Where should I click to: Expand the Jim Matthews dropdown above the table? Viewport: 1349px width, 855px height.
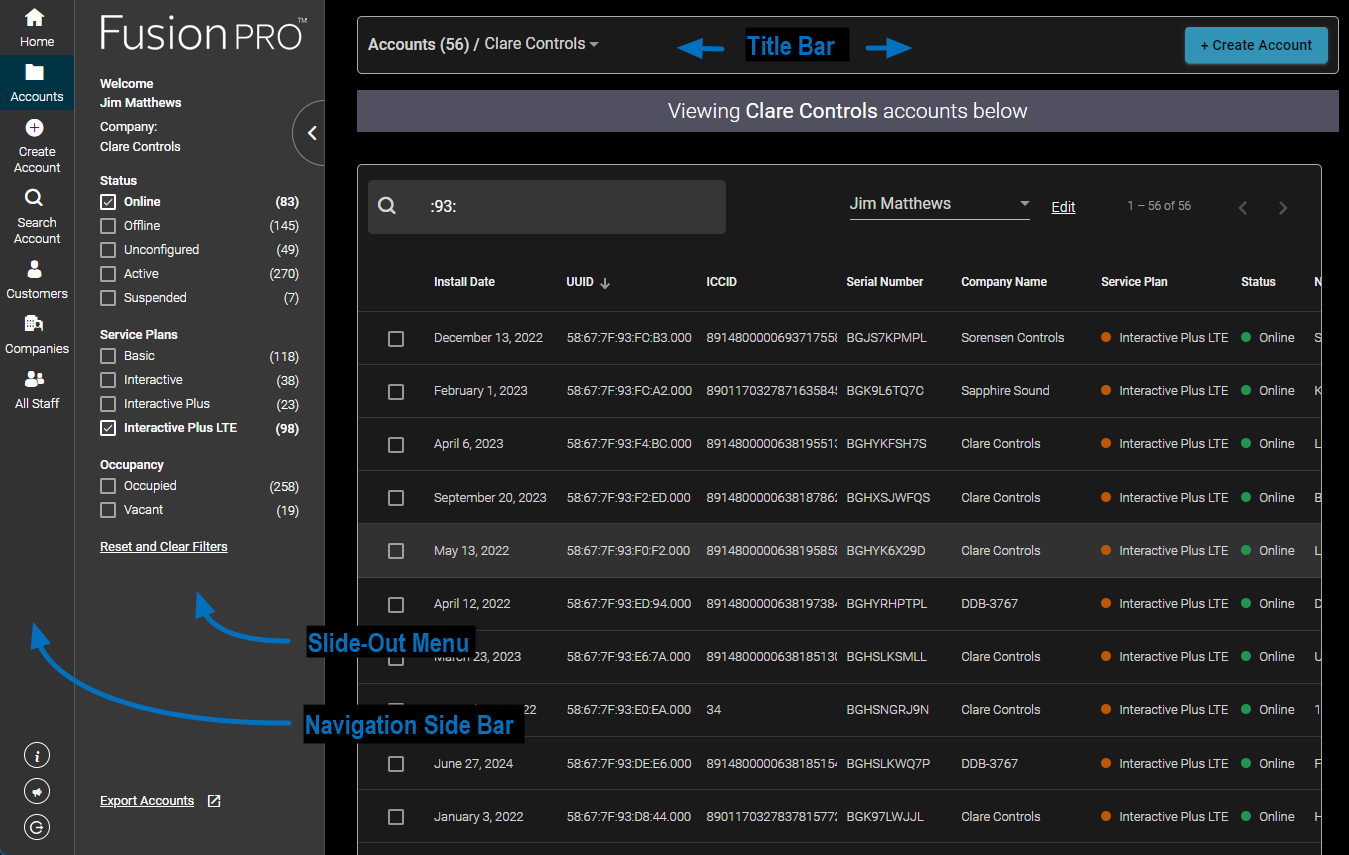coord(1024,203)
